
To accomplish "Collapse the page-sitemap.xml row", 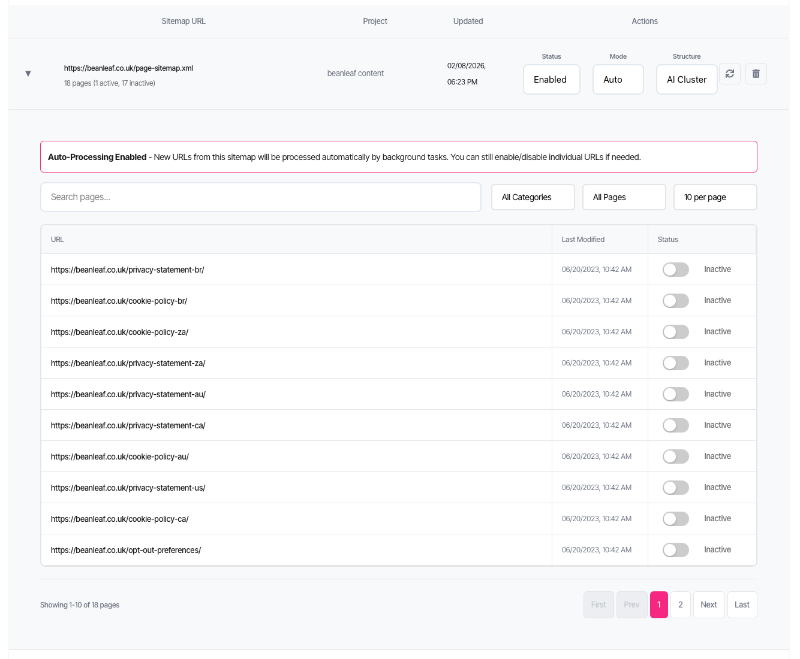I will 28,73.
